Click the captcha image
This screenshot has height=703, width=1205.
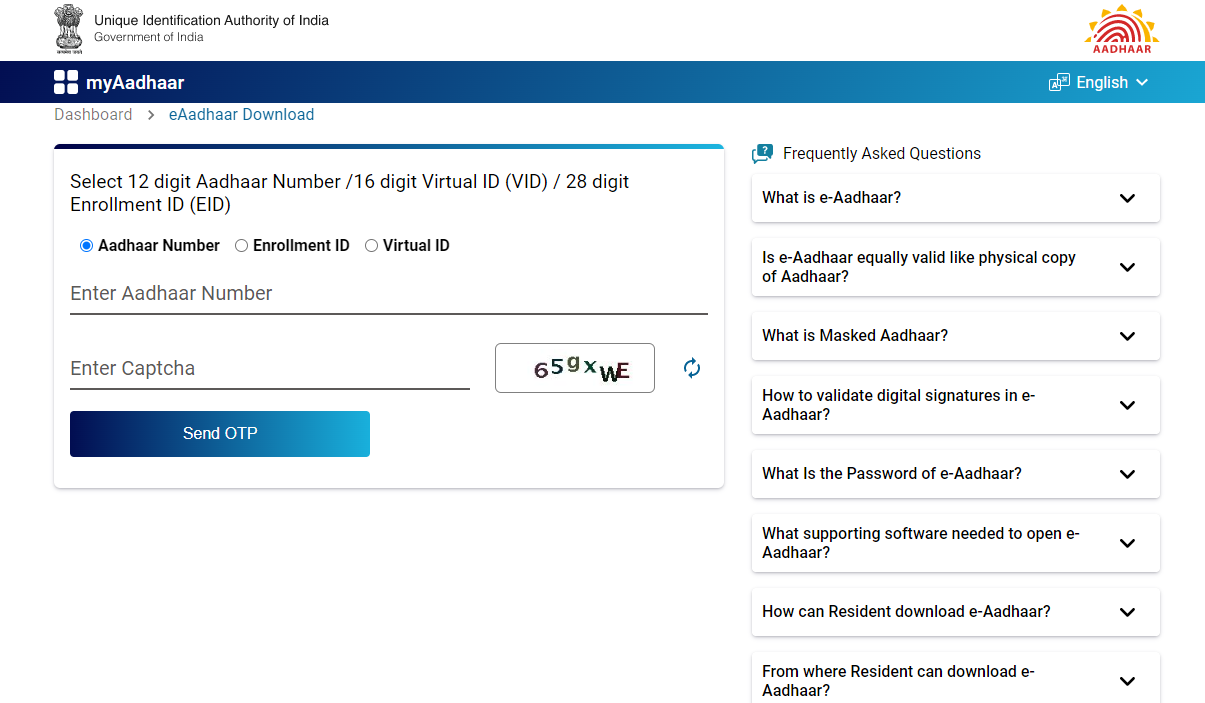point(575,368)
